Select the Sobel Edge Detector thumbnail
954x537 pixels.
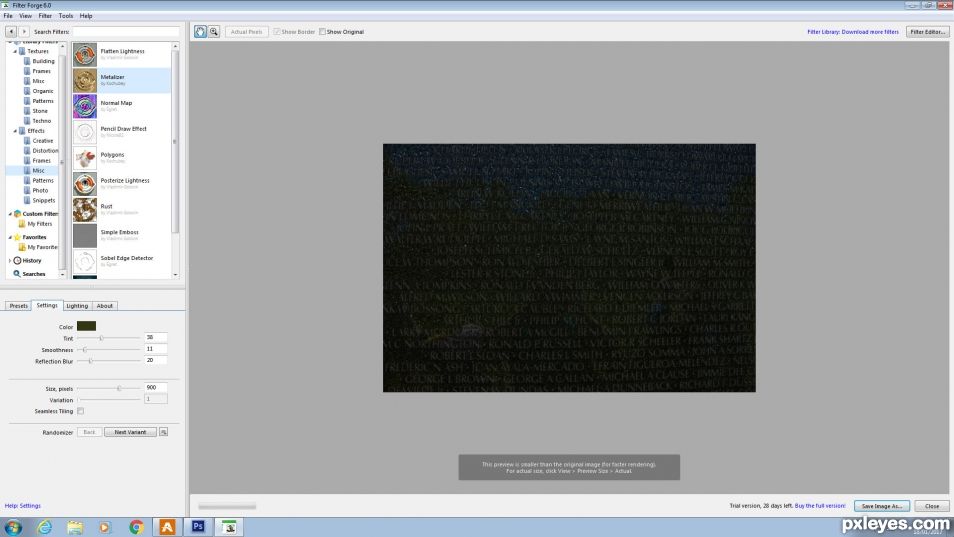(85, 262)
